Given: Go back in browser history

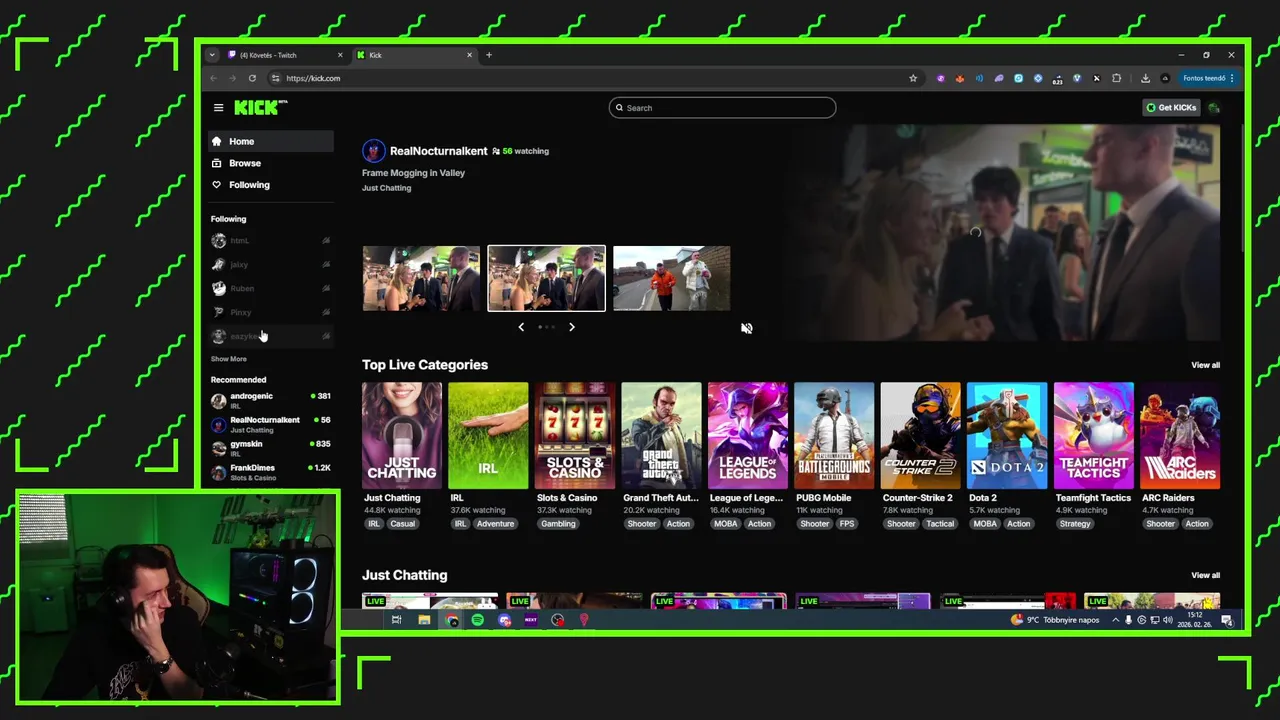Looking at the screenshot, I should click(213, 78).
